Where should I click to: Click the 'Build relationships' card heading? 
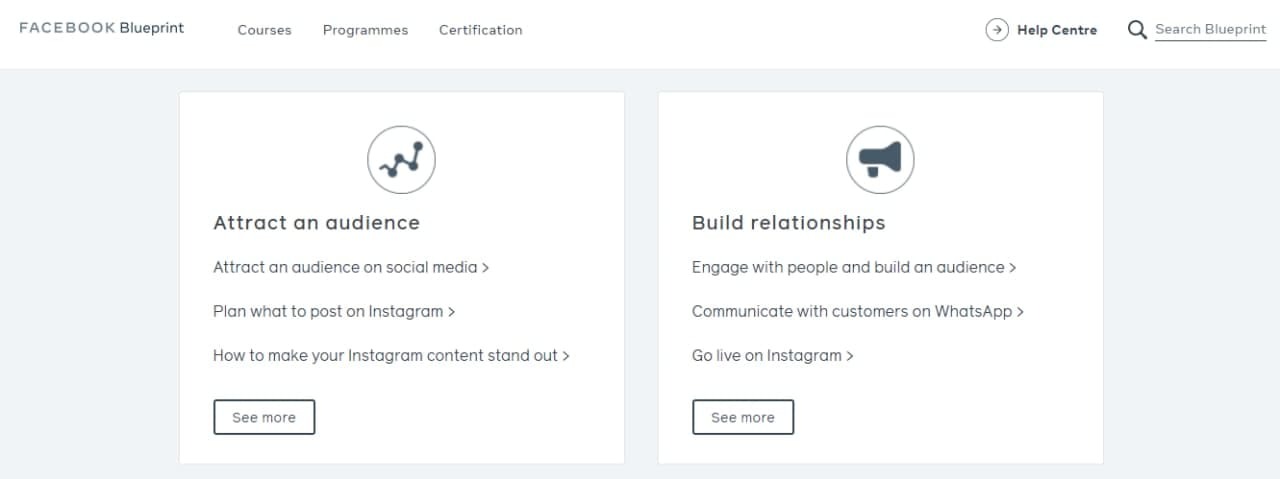788,222
